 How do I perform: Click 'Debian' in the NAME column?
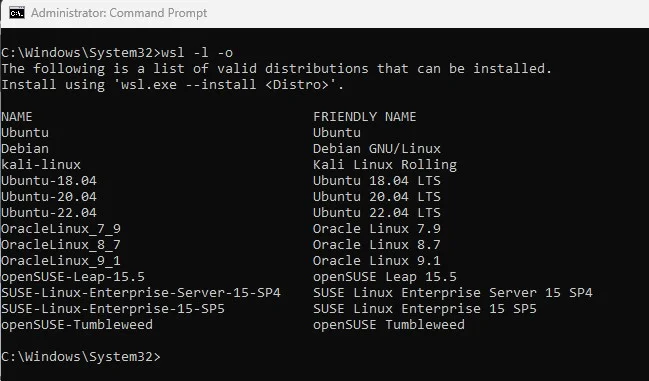pyautogui.click(x=25, y=149)
